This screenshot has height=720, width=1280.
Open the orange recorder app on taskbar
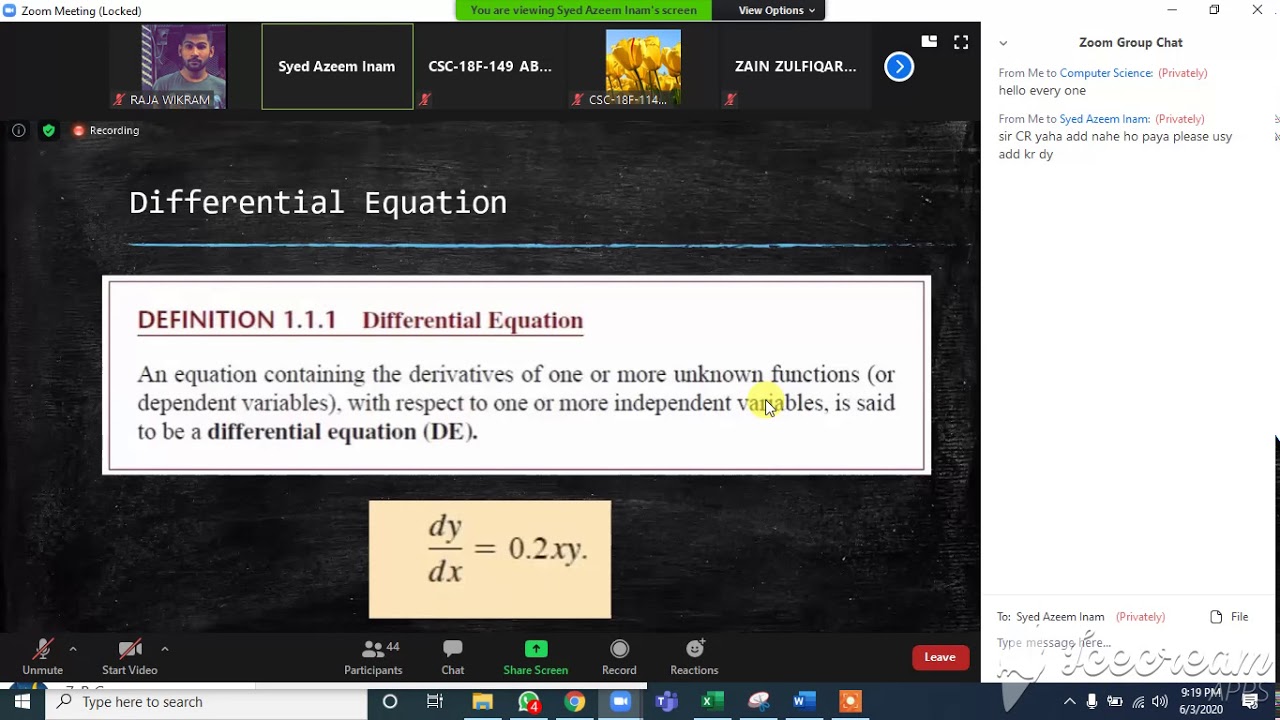850,702
